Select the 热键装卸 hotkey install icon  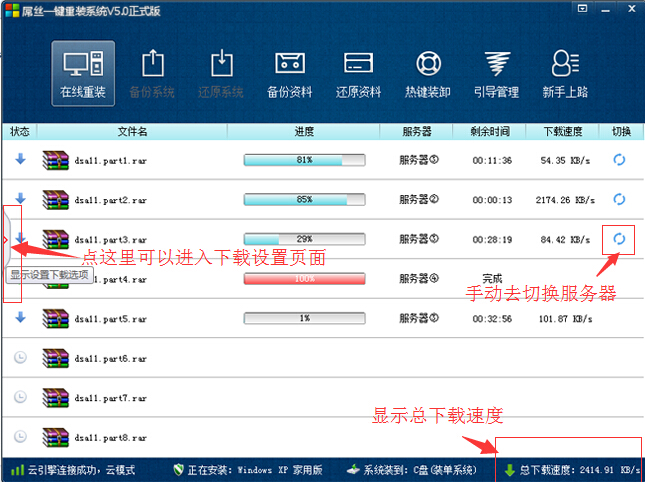point(427,72)
